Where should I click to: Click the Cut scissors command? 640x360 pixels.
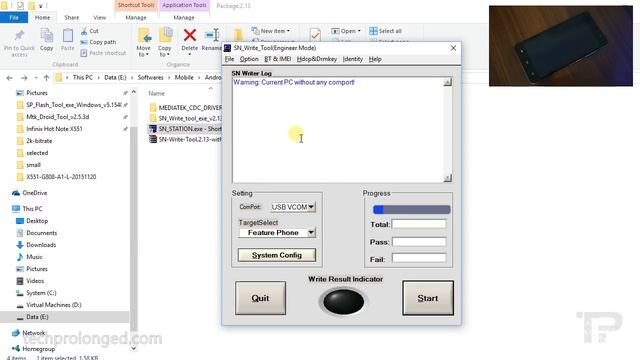tap(89, 31)
